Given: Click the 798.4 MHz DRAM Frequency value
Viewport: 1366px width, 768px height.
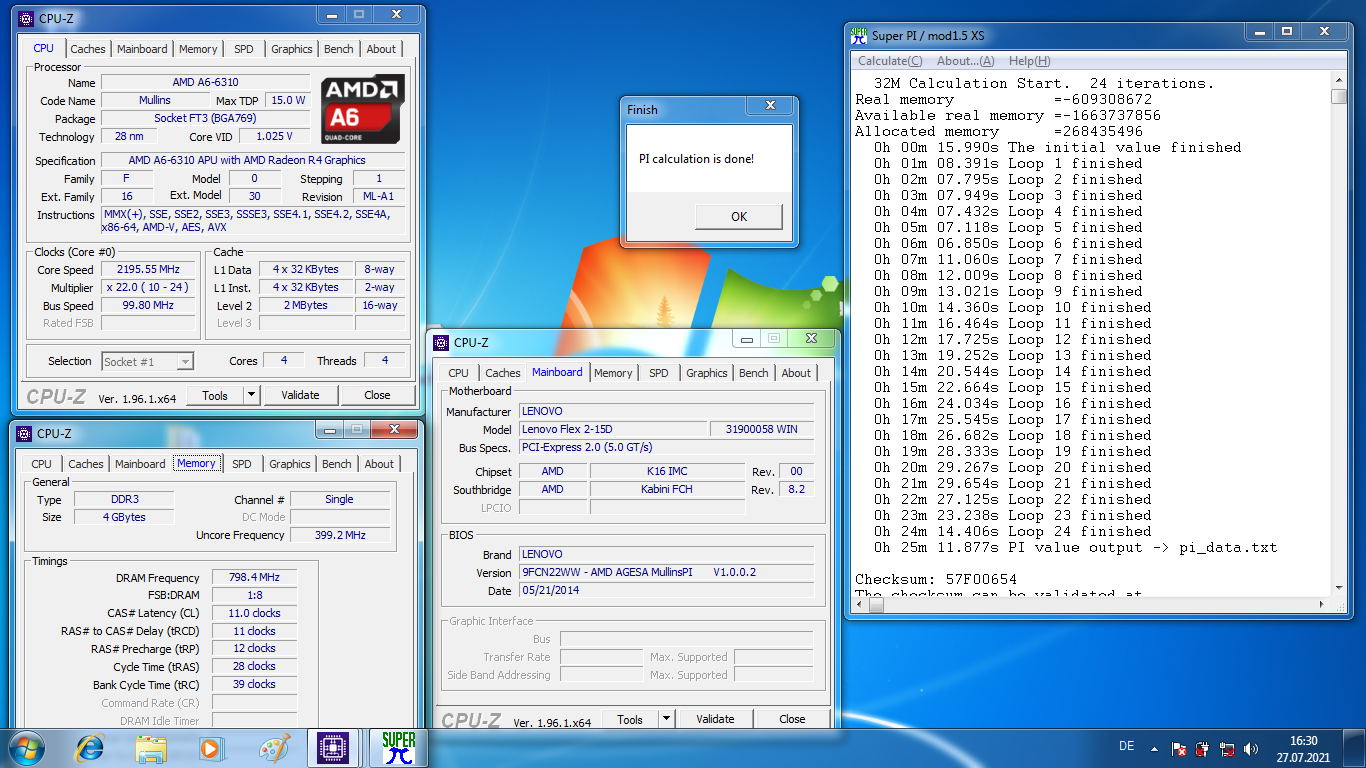Looking at the screenshot, I should tap(254, 577).
